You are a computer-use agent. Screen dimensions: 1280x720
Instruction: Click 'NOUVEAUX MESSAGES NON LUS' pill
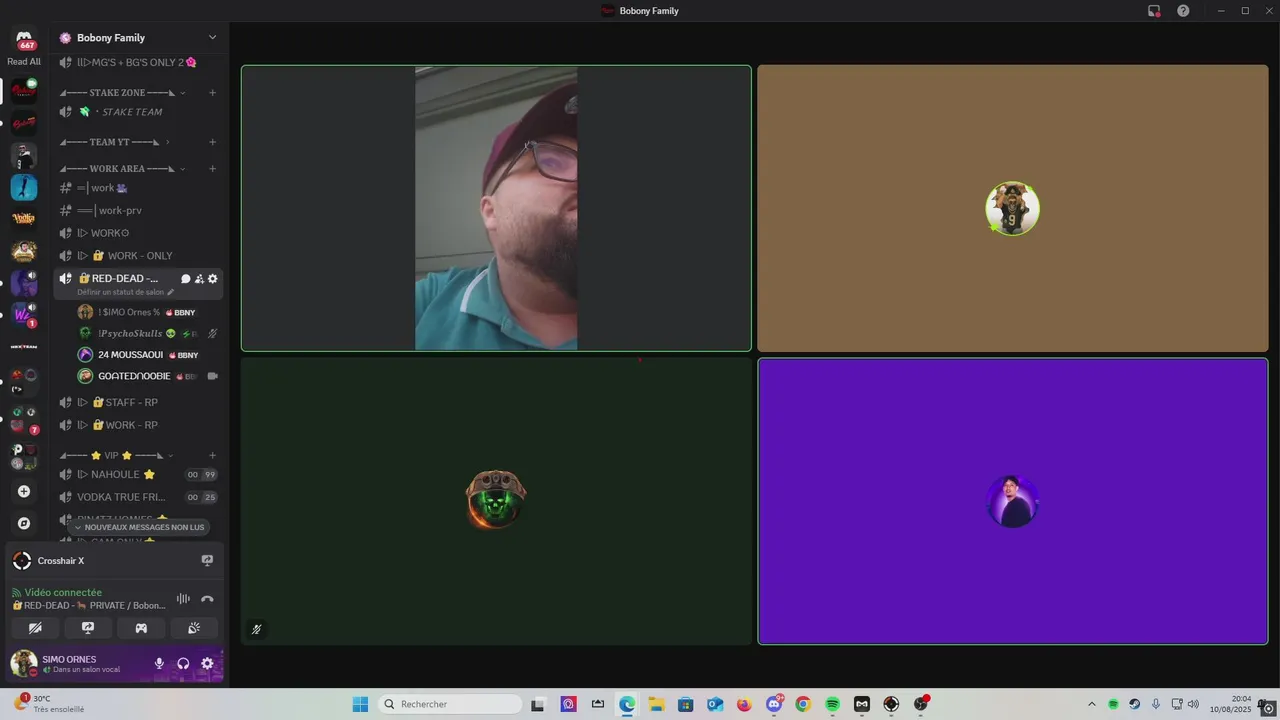[140, 527]
